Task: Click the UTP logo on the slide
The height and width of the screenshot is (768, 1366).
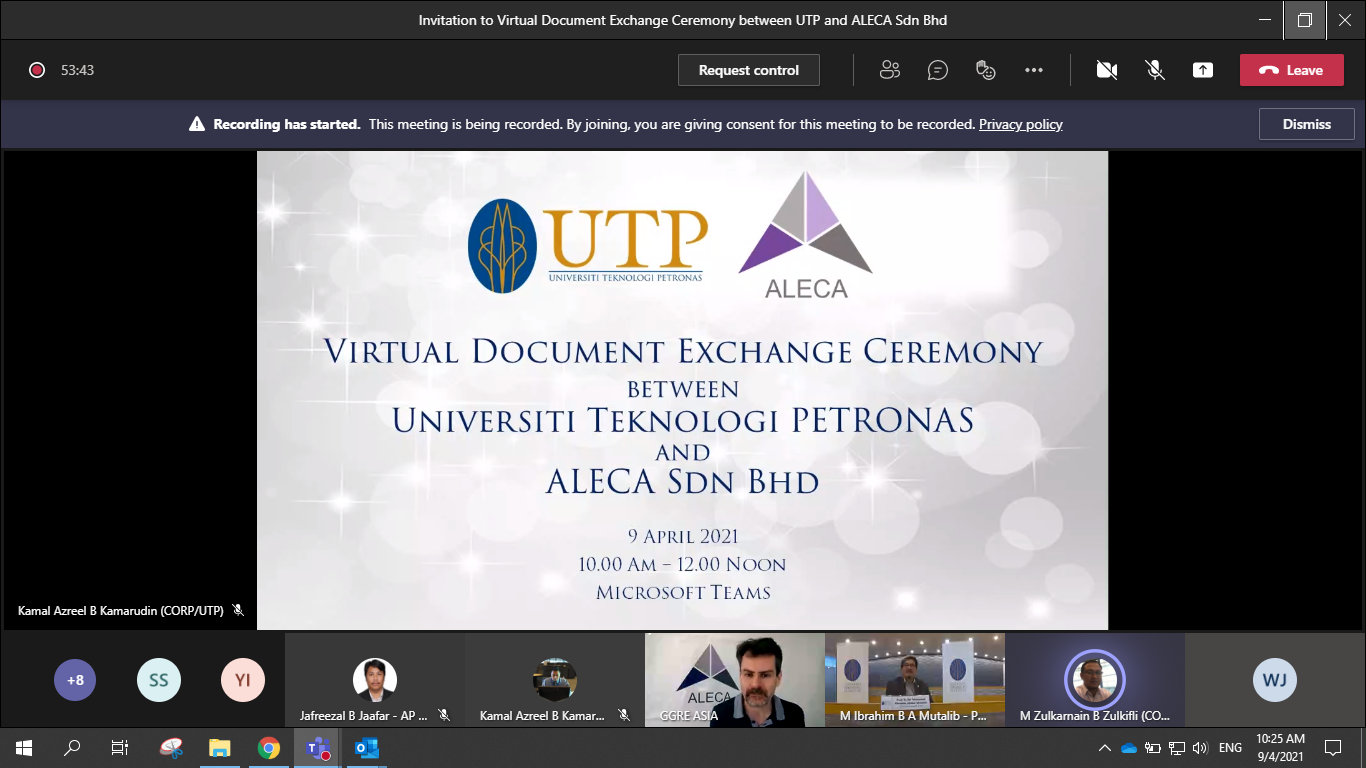Action: point(588,246)
